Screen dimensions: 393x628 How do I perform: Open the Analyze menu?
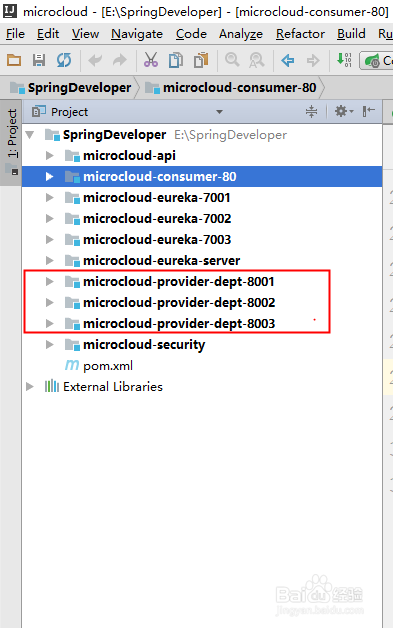241,34
